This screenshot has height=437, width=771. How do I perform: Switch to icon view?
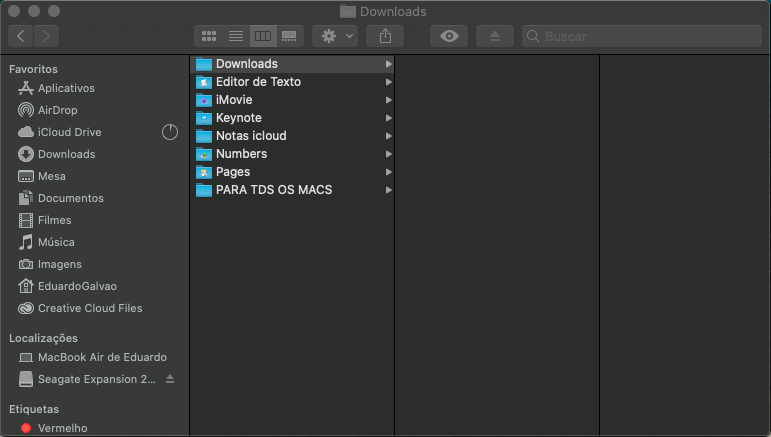[x=209, y=36]
